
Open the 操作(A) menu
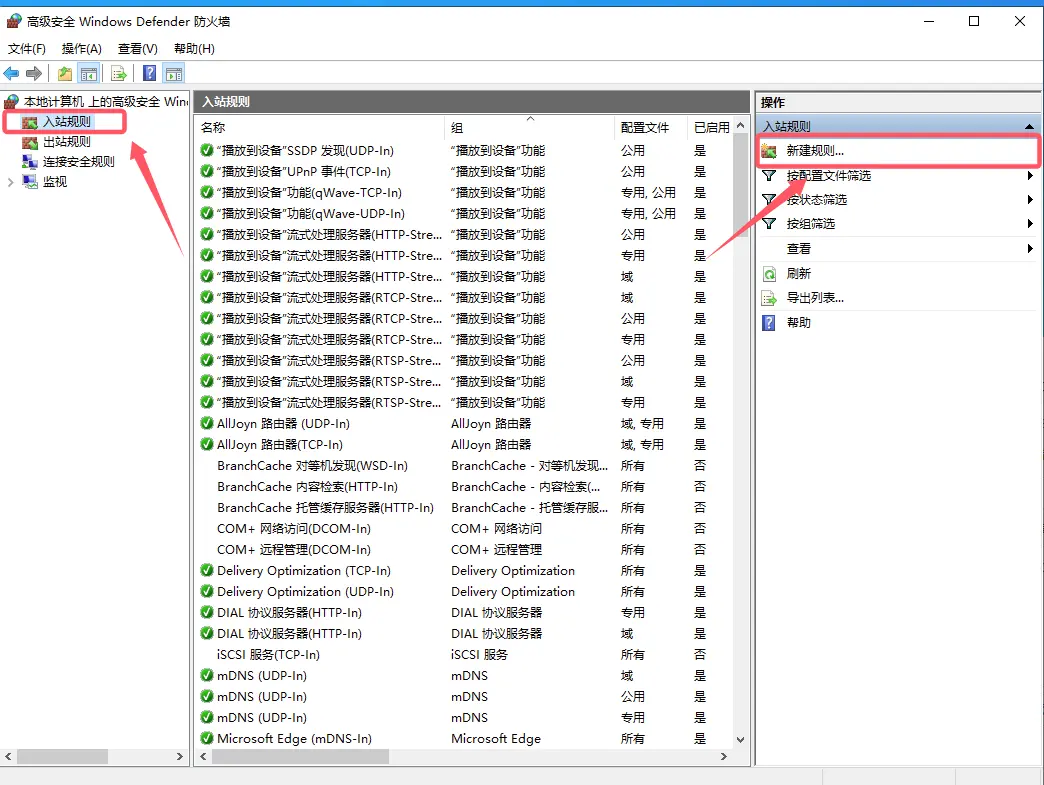point(82,49)
